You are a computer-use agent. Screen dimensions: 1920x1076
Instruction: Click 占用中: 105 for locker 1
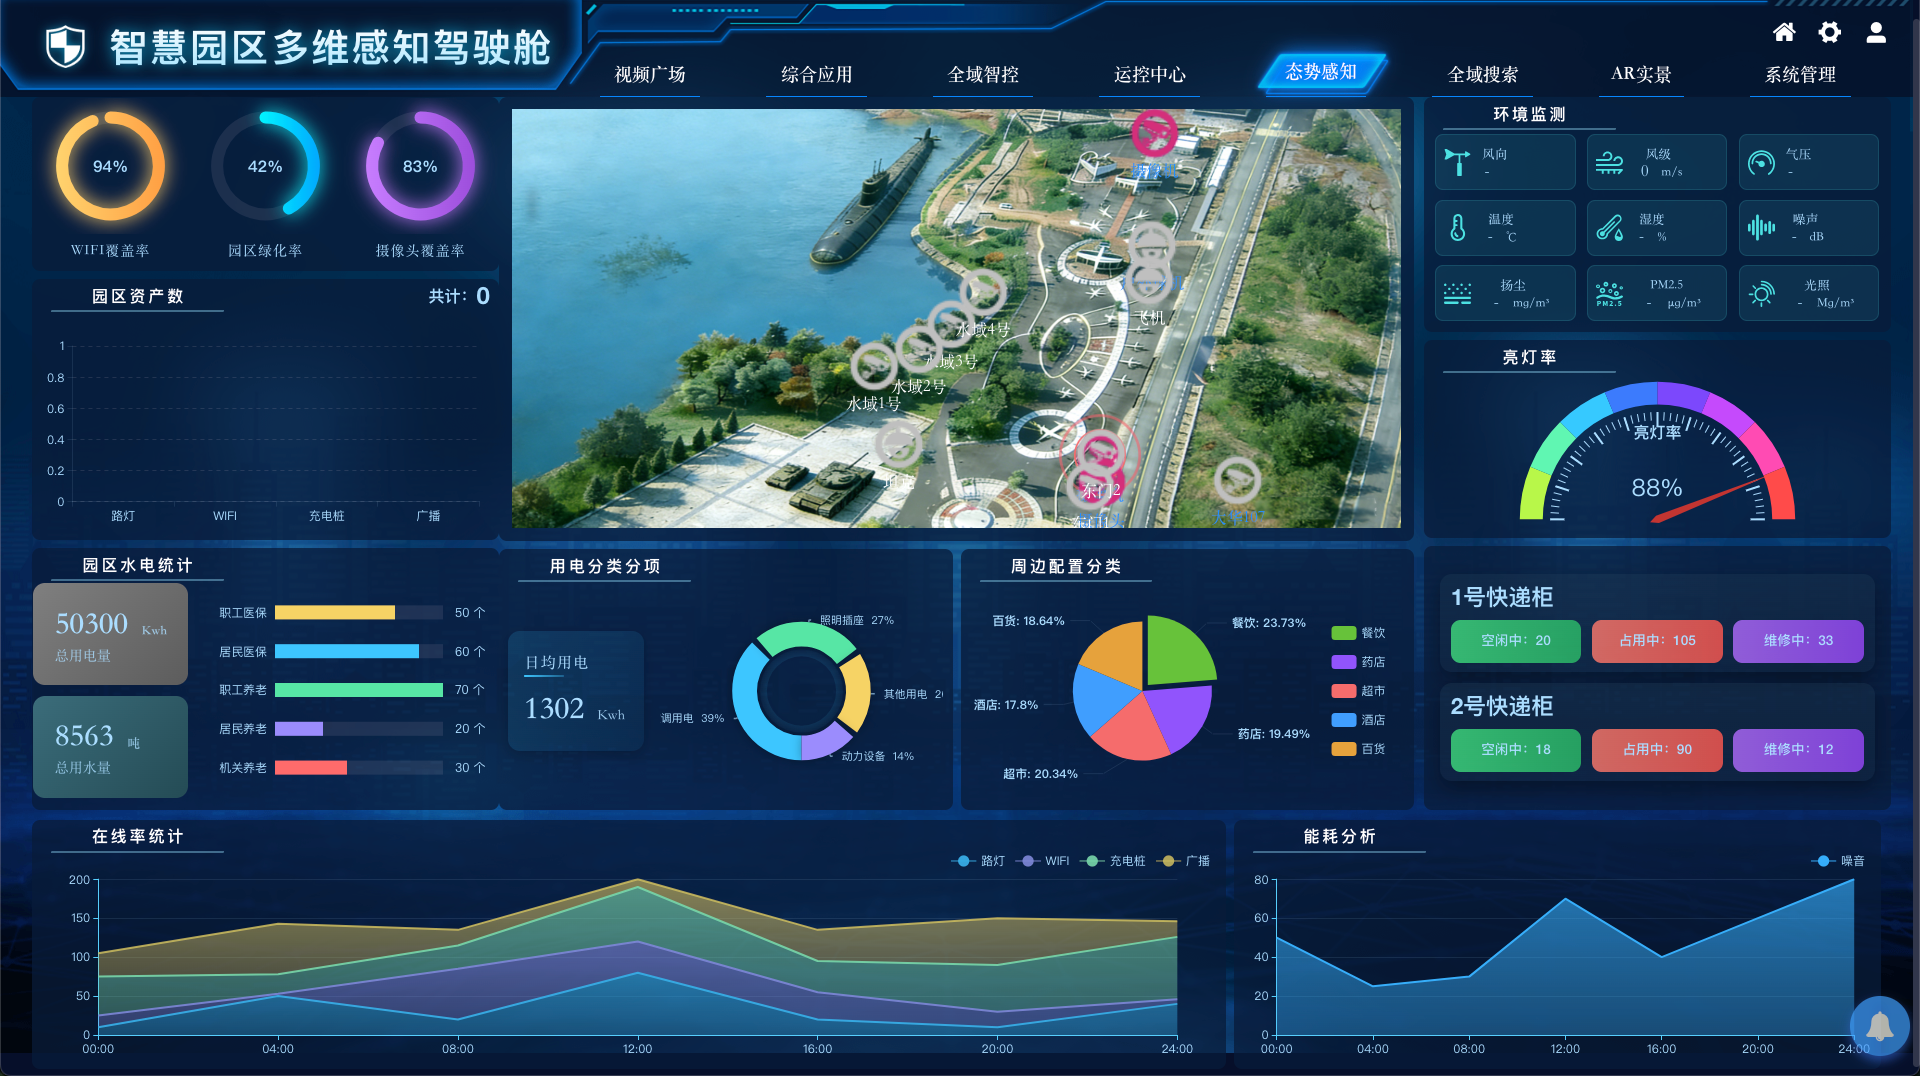(1657, 641)
